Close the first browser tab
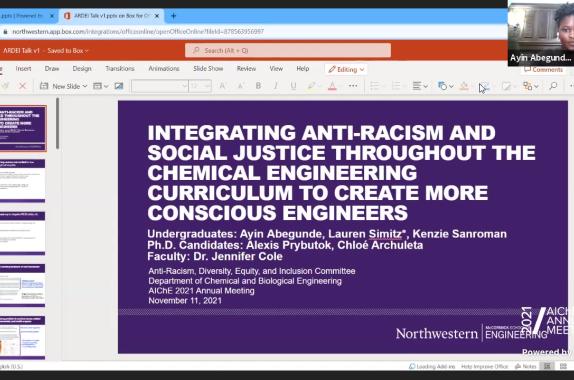Viewport: 574px width, 380px height. click(x=52, y=16)
